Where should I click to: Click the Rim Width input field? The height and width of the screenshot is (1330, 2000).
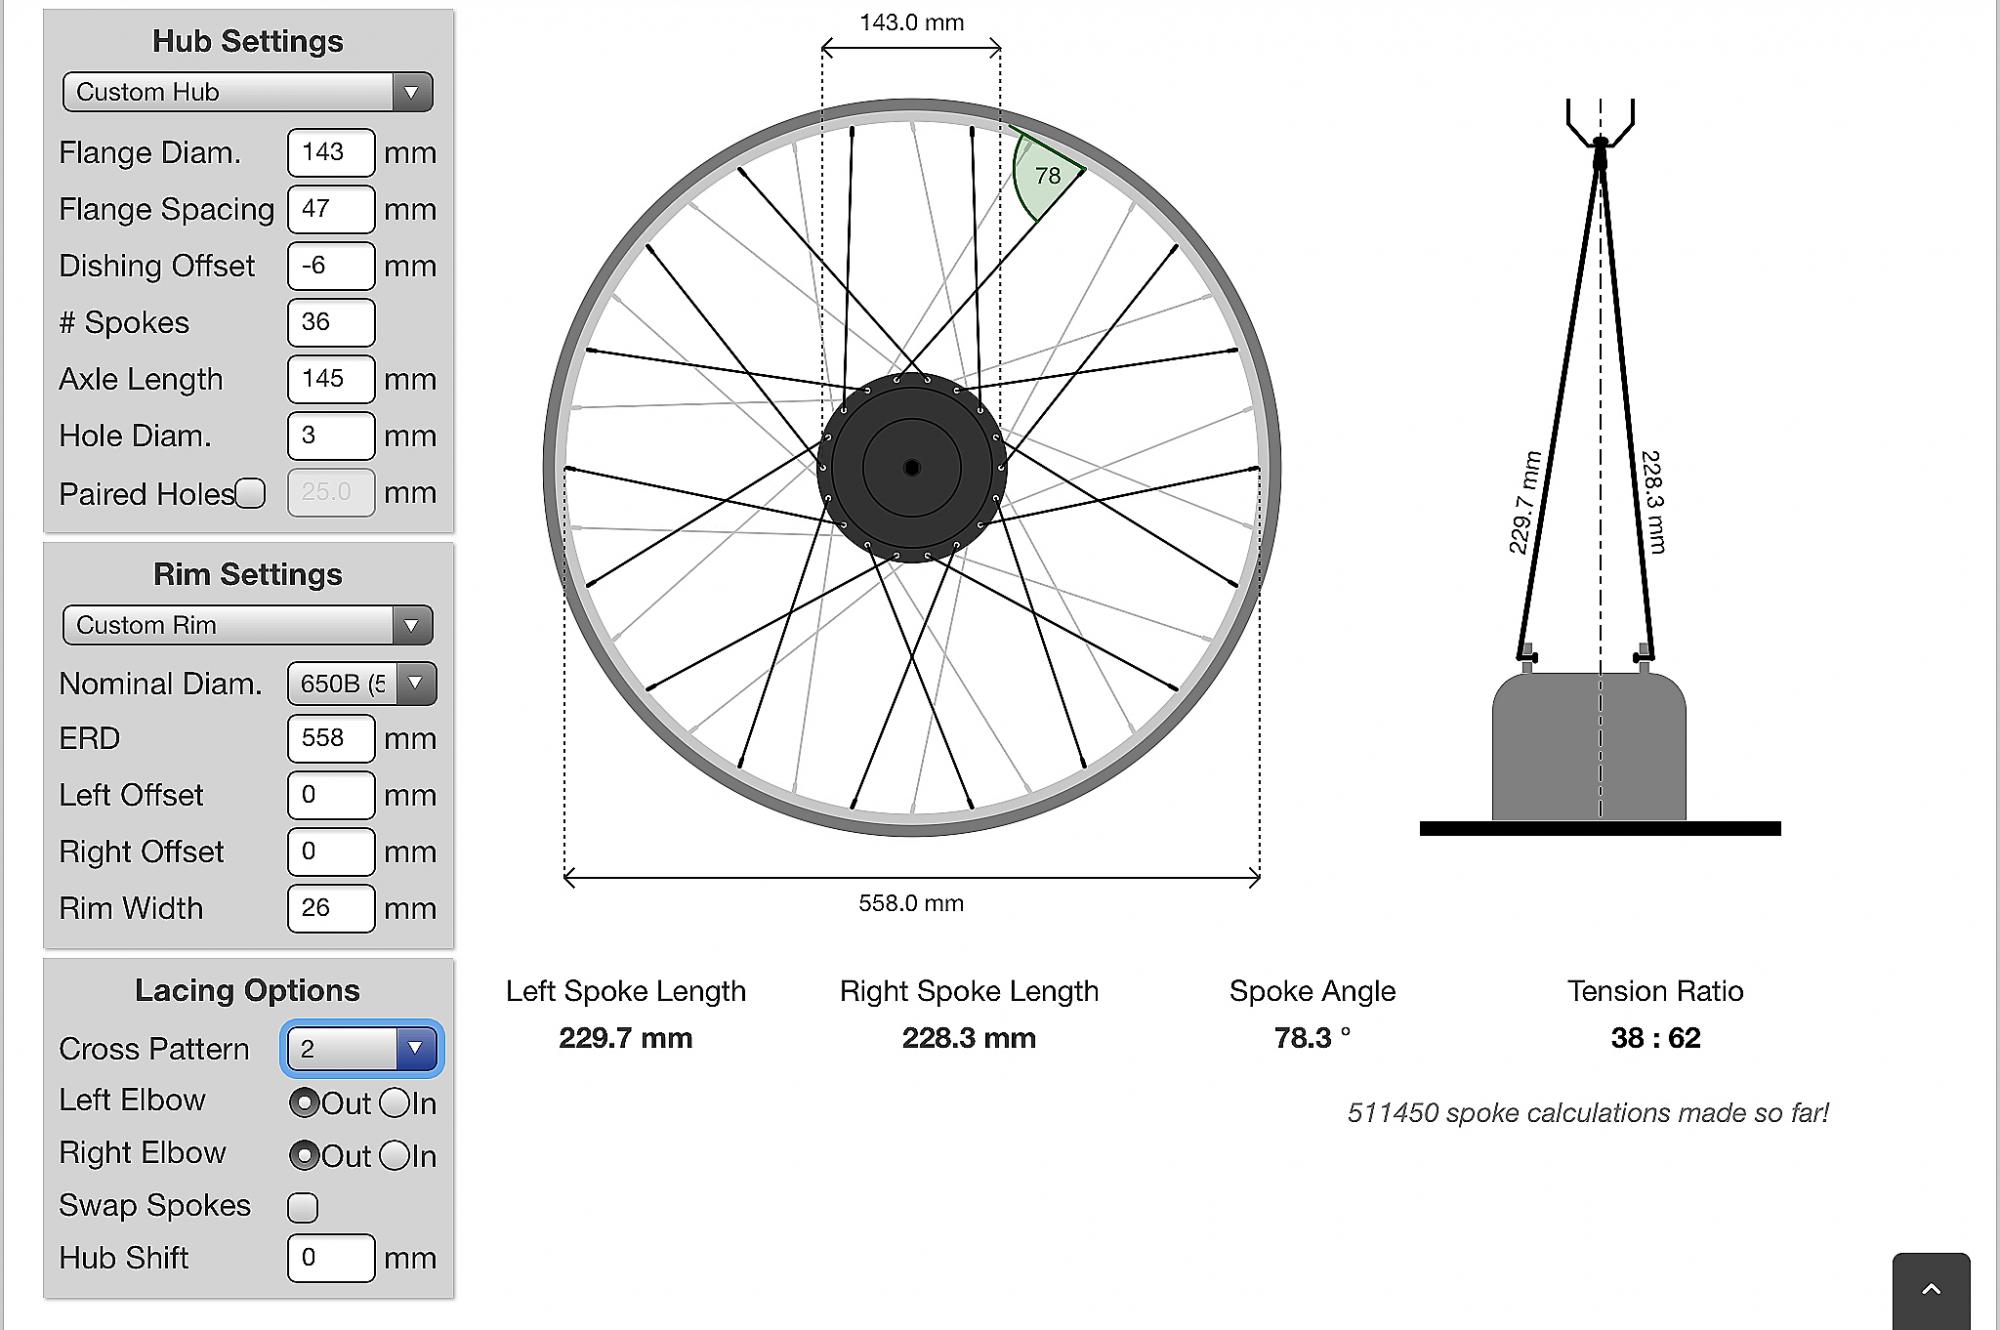(x=330, y=908)
